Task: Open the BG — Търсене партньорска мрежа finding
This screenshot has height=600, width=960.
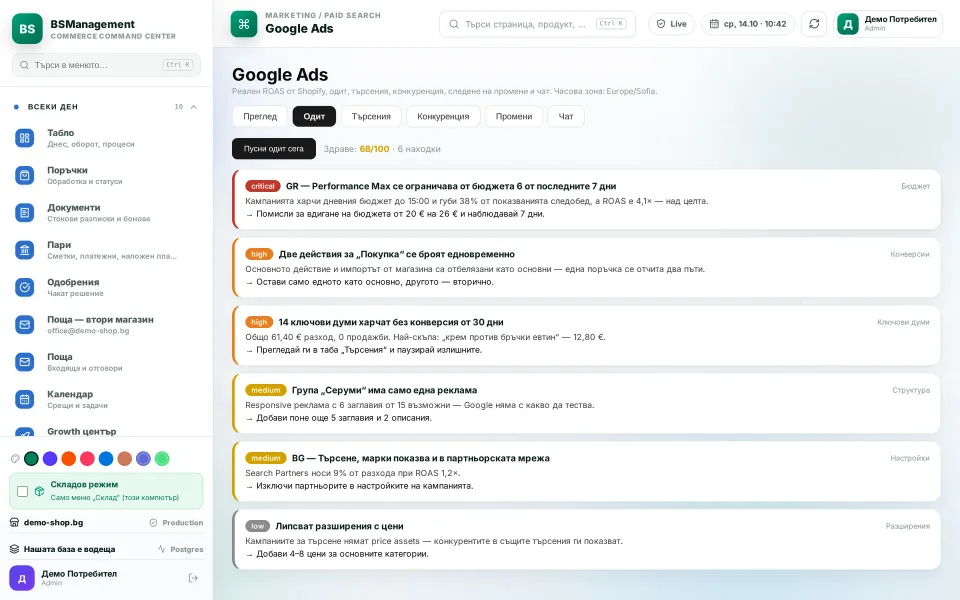Action: 587,471
